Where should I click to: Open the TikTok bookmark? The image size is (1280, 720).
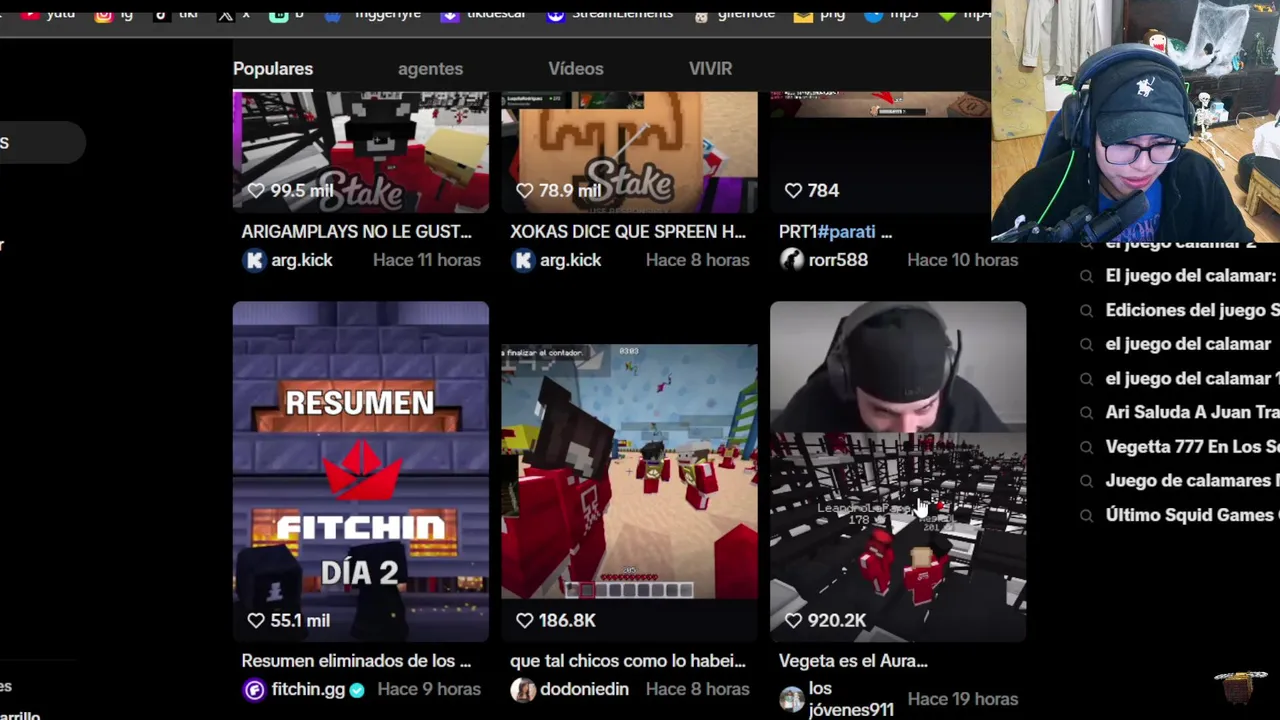pyautogui.click(x=174, y=14)
